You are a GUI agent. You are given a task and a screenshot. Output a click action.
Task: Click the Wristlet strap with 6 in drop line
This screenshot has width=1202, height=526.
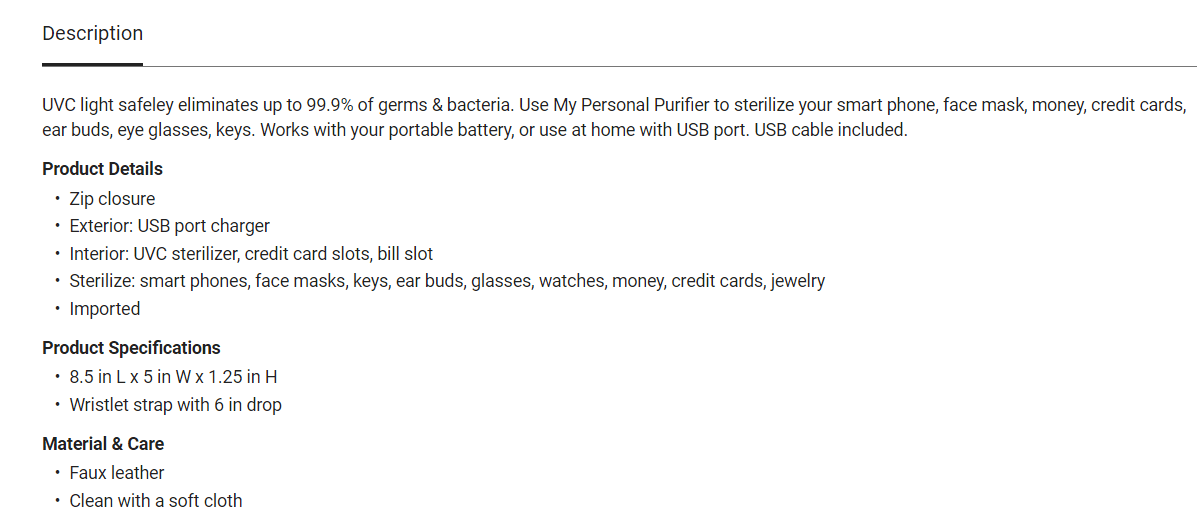tap(175, 405)
